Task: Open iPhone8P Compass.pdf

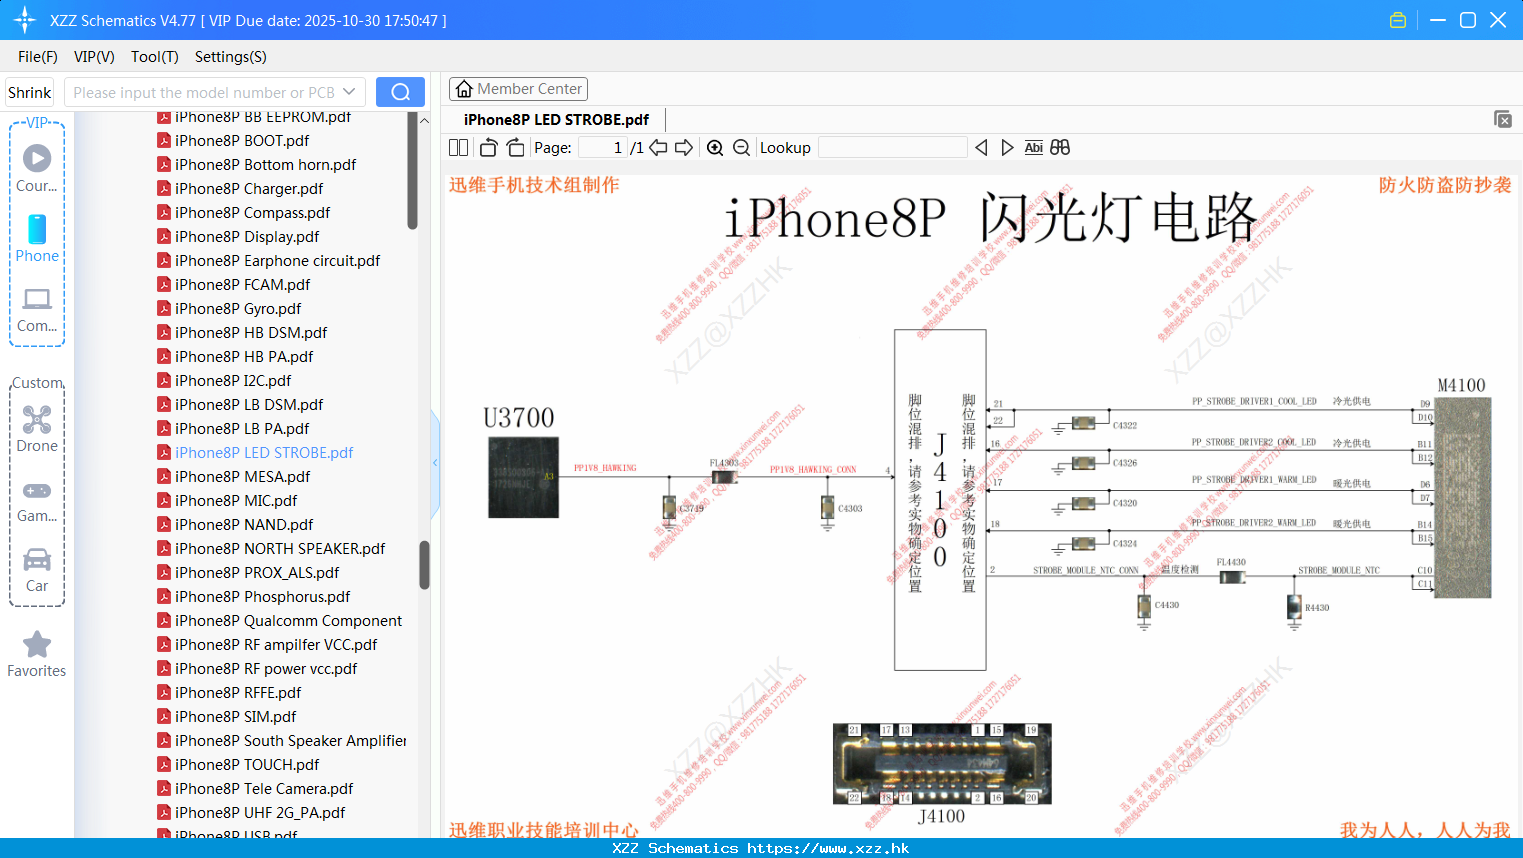Action: [252, 213]
